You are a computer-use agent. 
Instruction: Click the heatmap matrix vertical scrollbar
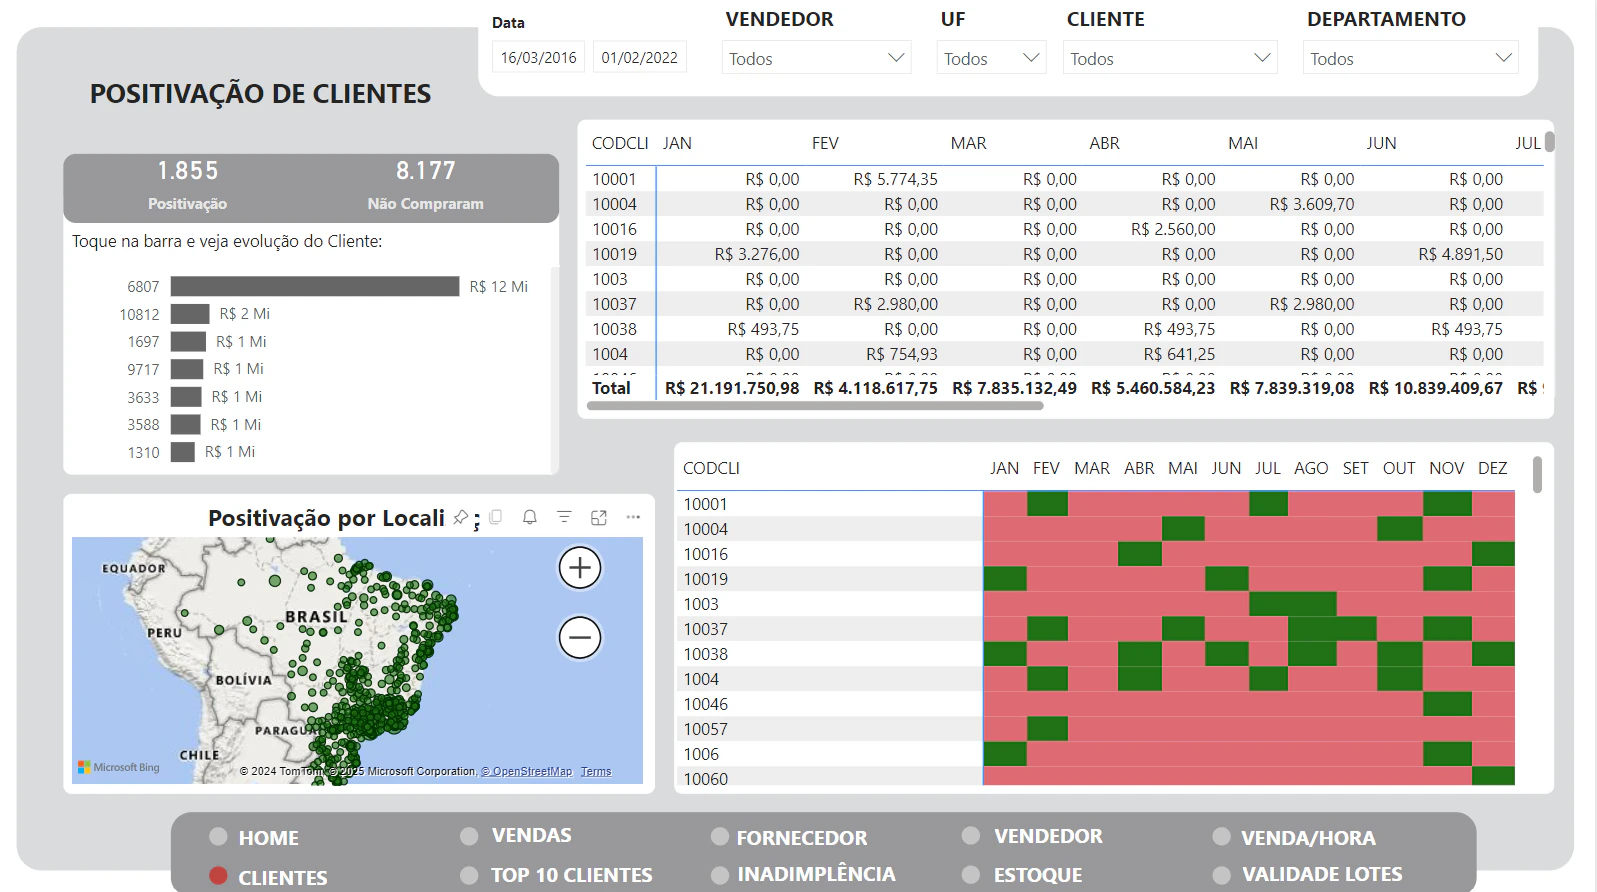[x=1537, y=475]
